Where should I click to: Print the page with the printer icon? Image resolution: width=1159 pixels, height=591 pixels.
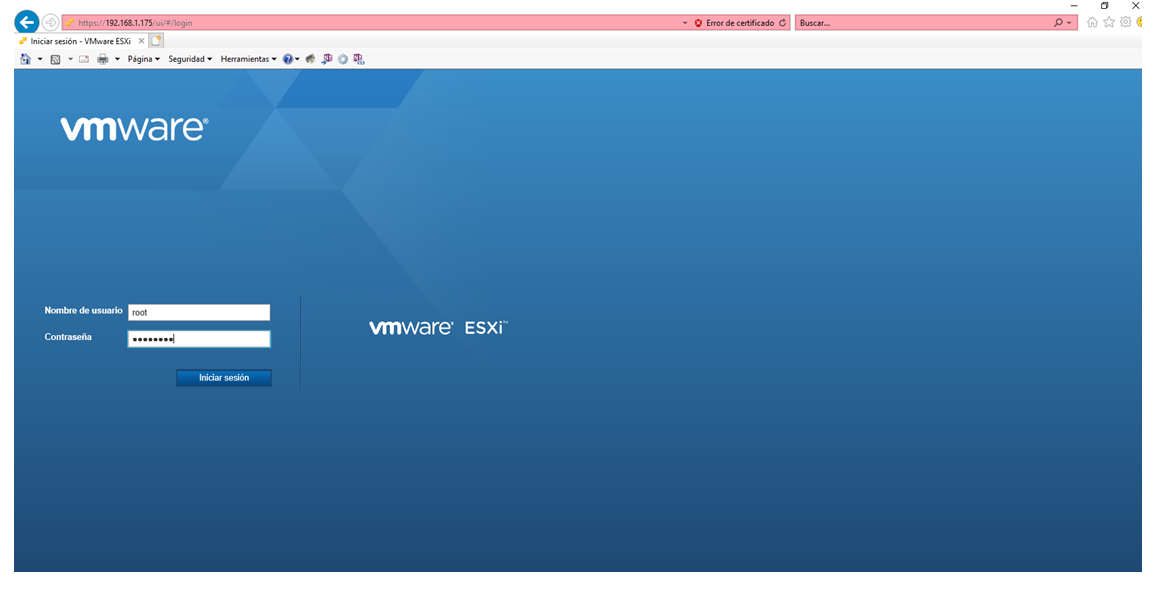point(103,59)
